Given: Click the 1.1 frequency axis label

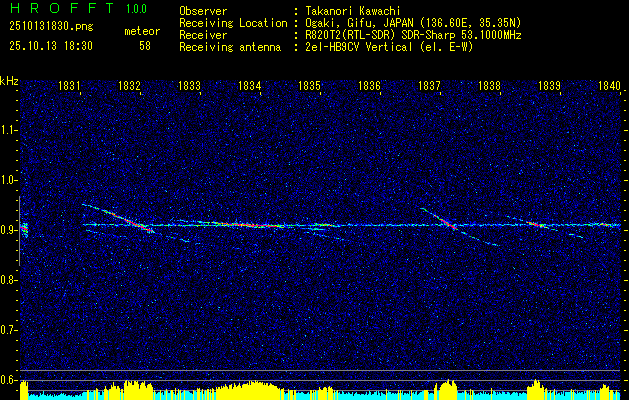Looking at the screenshot, I should (x=9, y=130).
